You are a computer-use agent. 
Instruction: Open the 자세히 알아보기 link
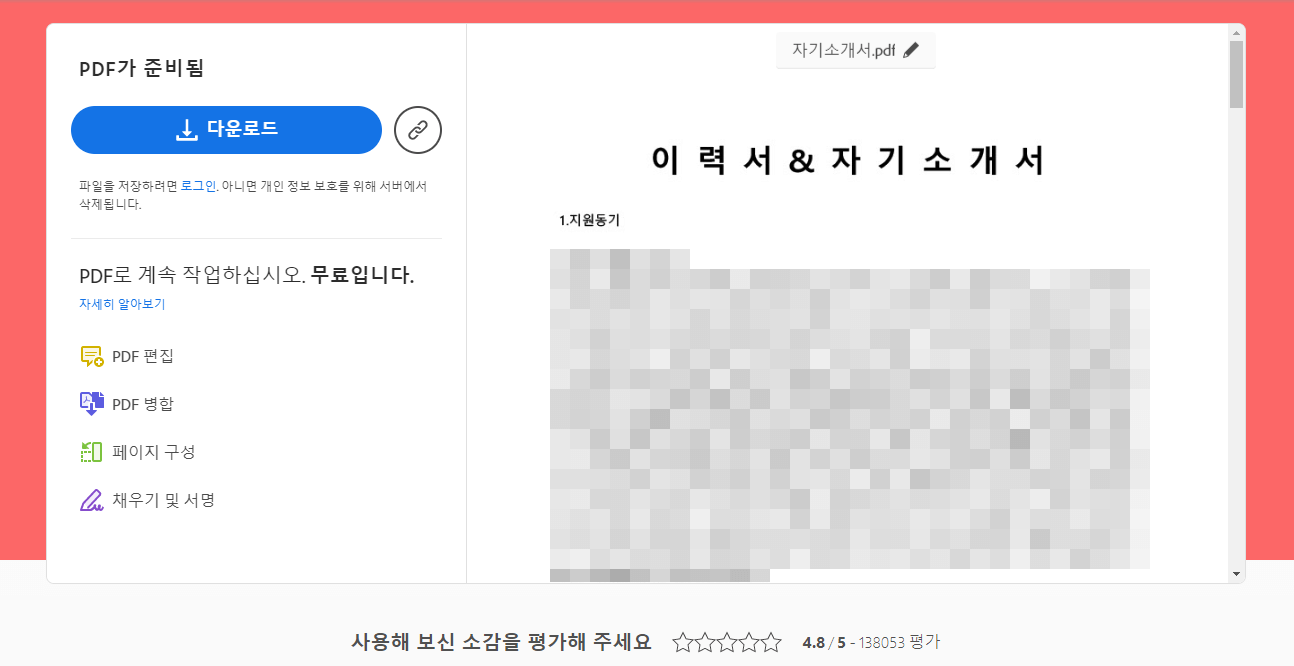click(121, 303)
